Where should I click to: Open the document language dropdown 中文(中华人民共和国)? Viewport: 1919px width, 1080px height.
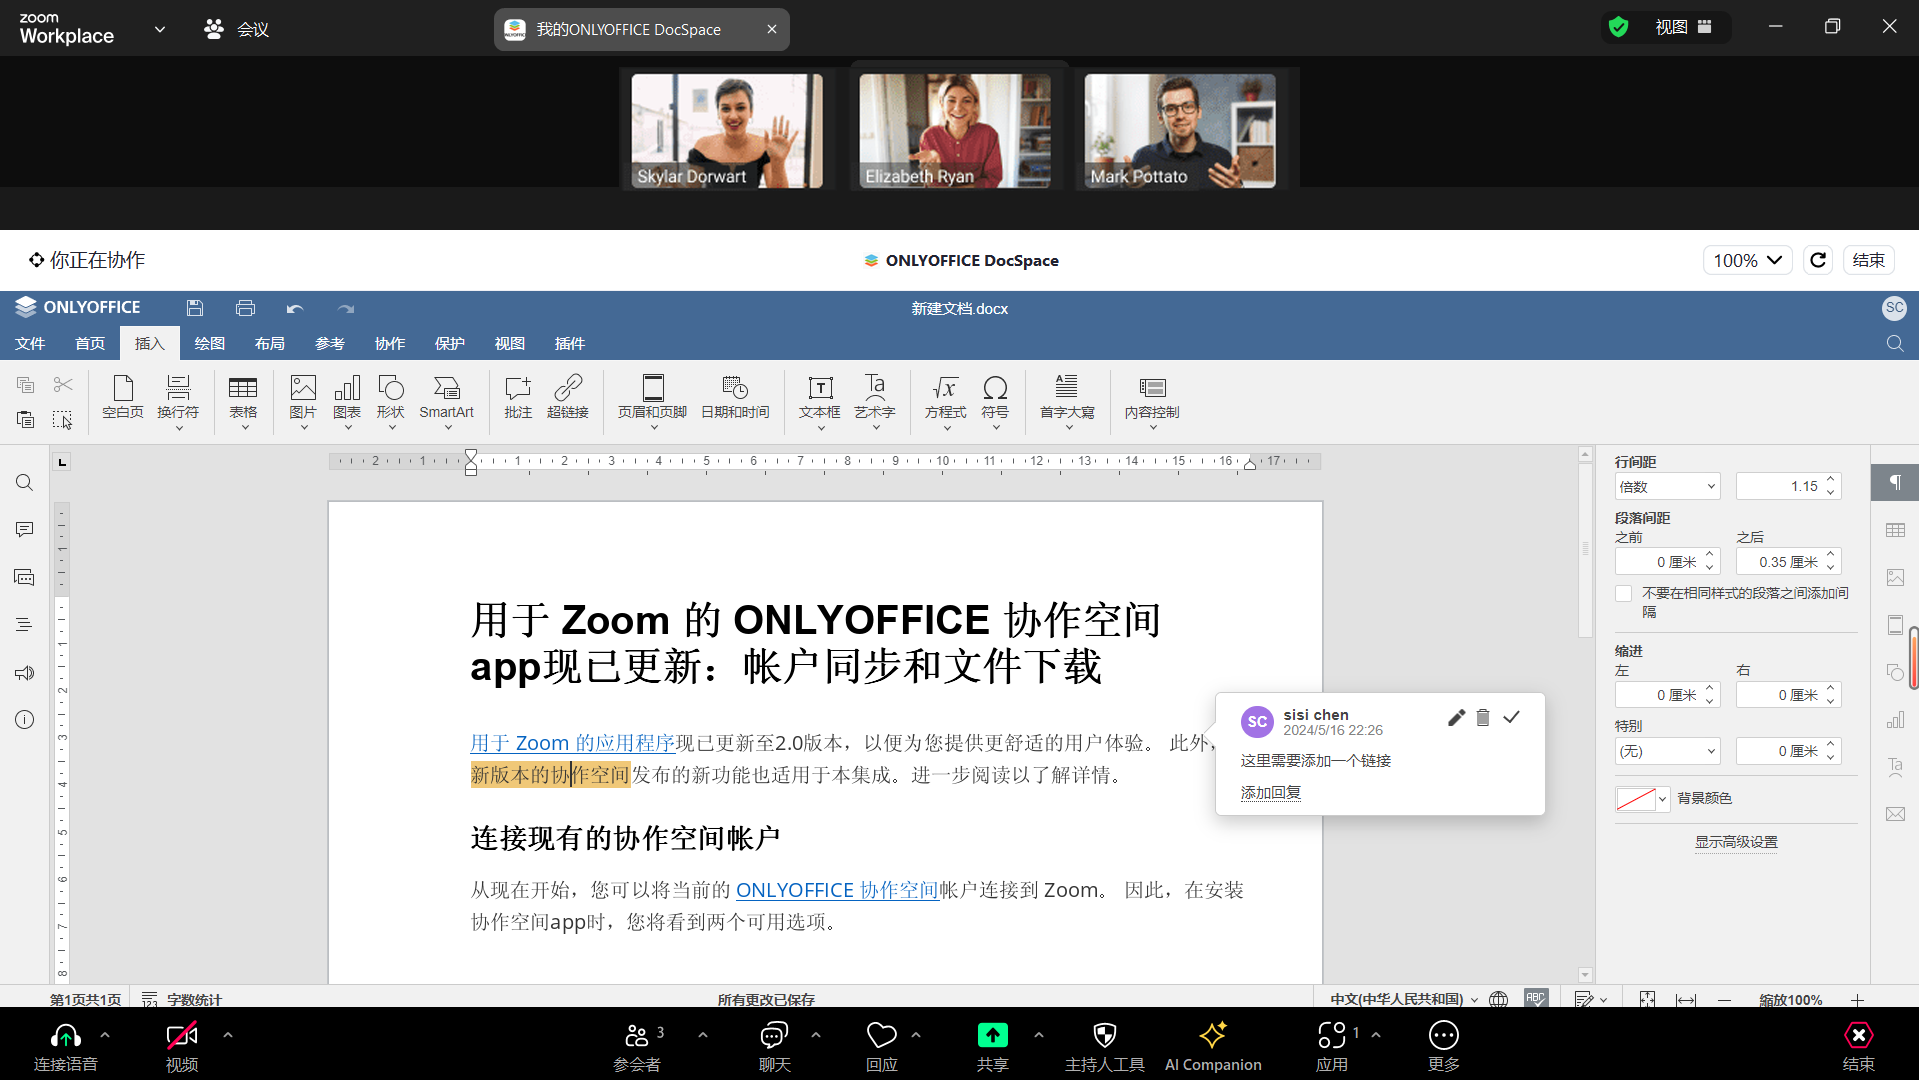[1403, 998]
